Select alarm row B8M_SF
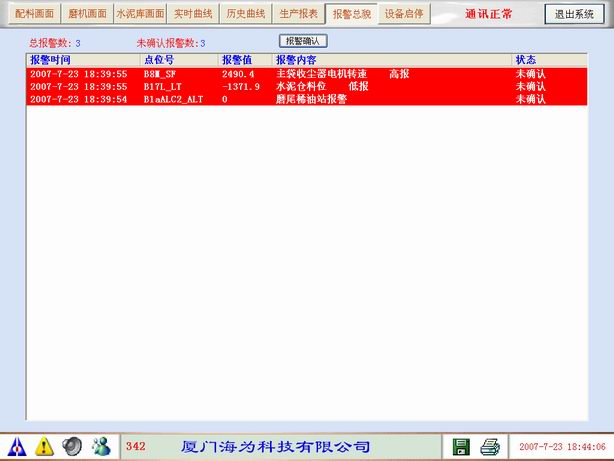This screenshot has width=614, height=461. pyautogui.click(x=307, y=74)
